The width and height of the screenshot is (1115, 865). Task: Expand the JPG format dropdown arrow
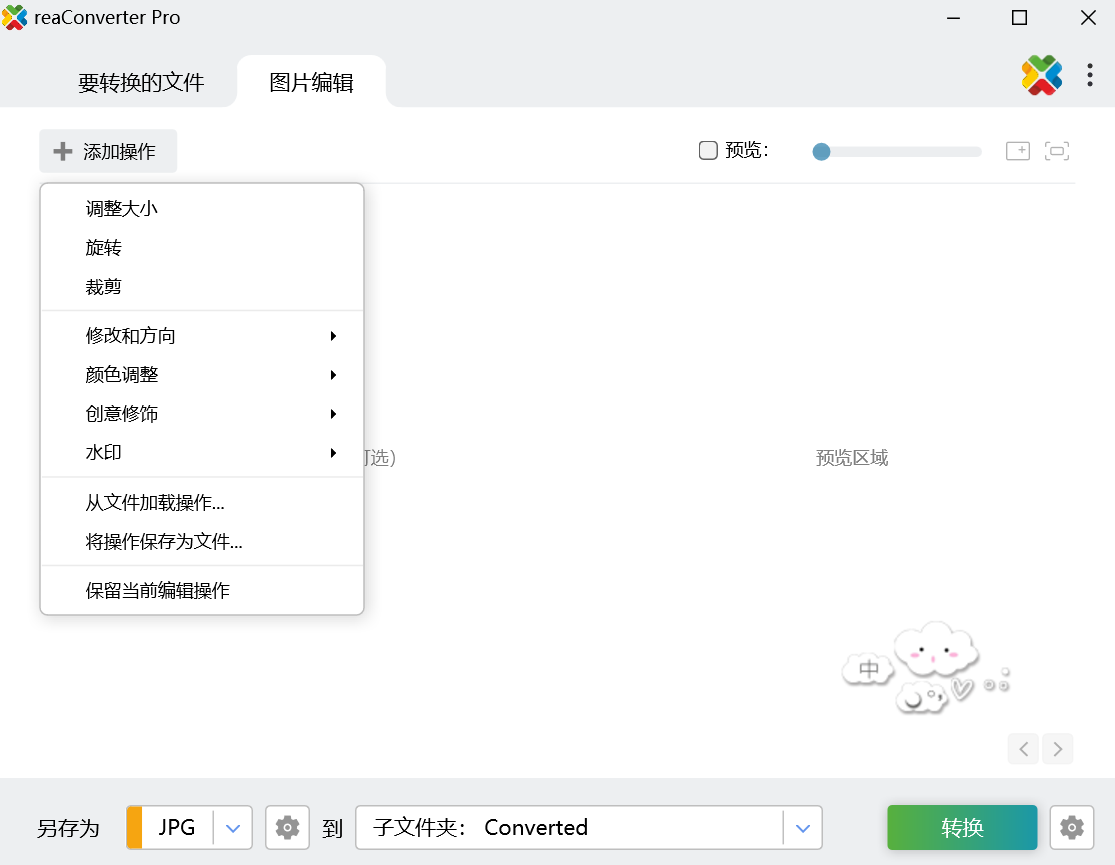[233, 827]
